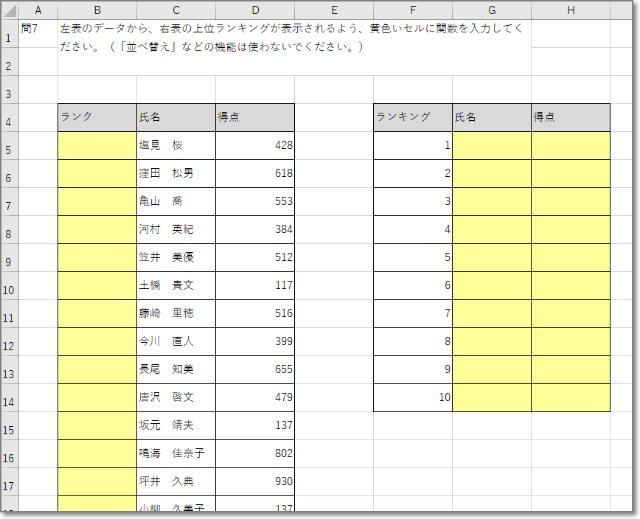Click the ランク header cell
The width and height of the screenshot is (640, 519).
[x=97, y=117]
